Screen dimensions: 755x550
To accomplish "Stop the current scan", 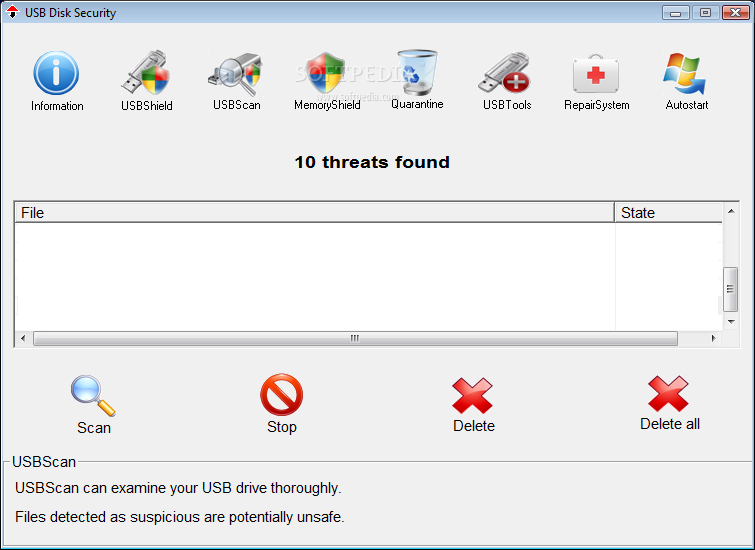I will [x=282, y=404].
